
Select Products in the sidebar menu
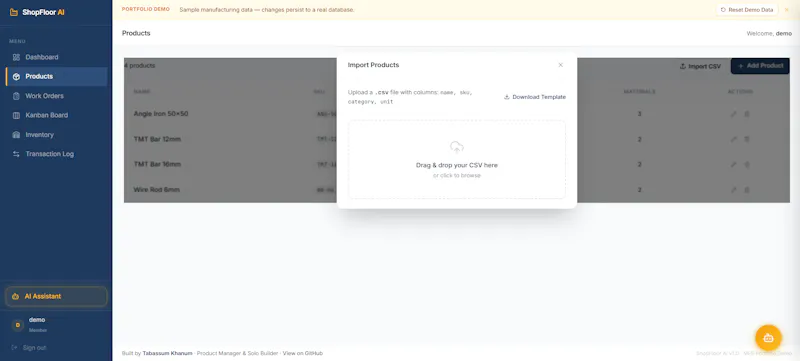coord(56,76)
